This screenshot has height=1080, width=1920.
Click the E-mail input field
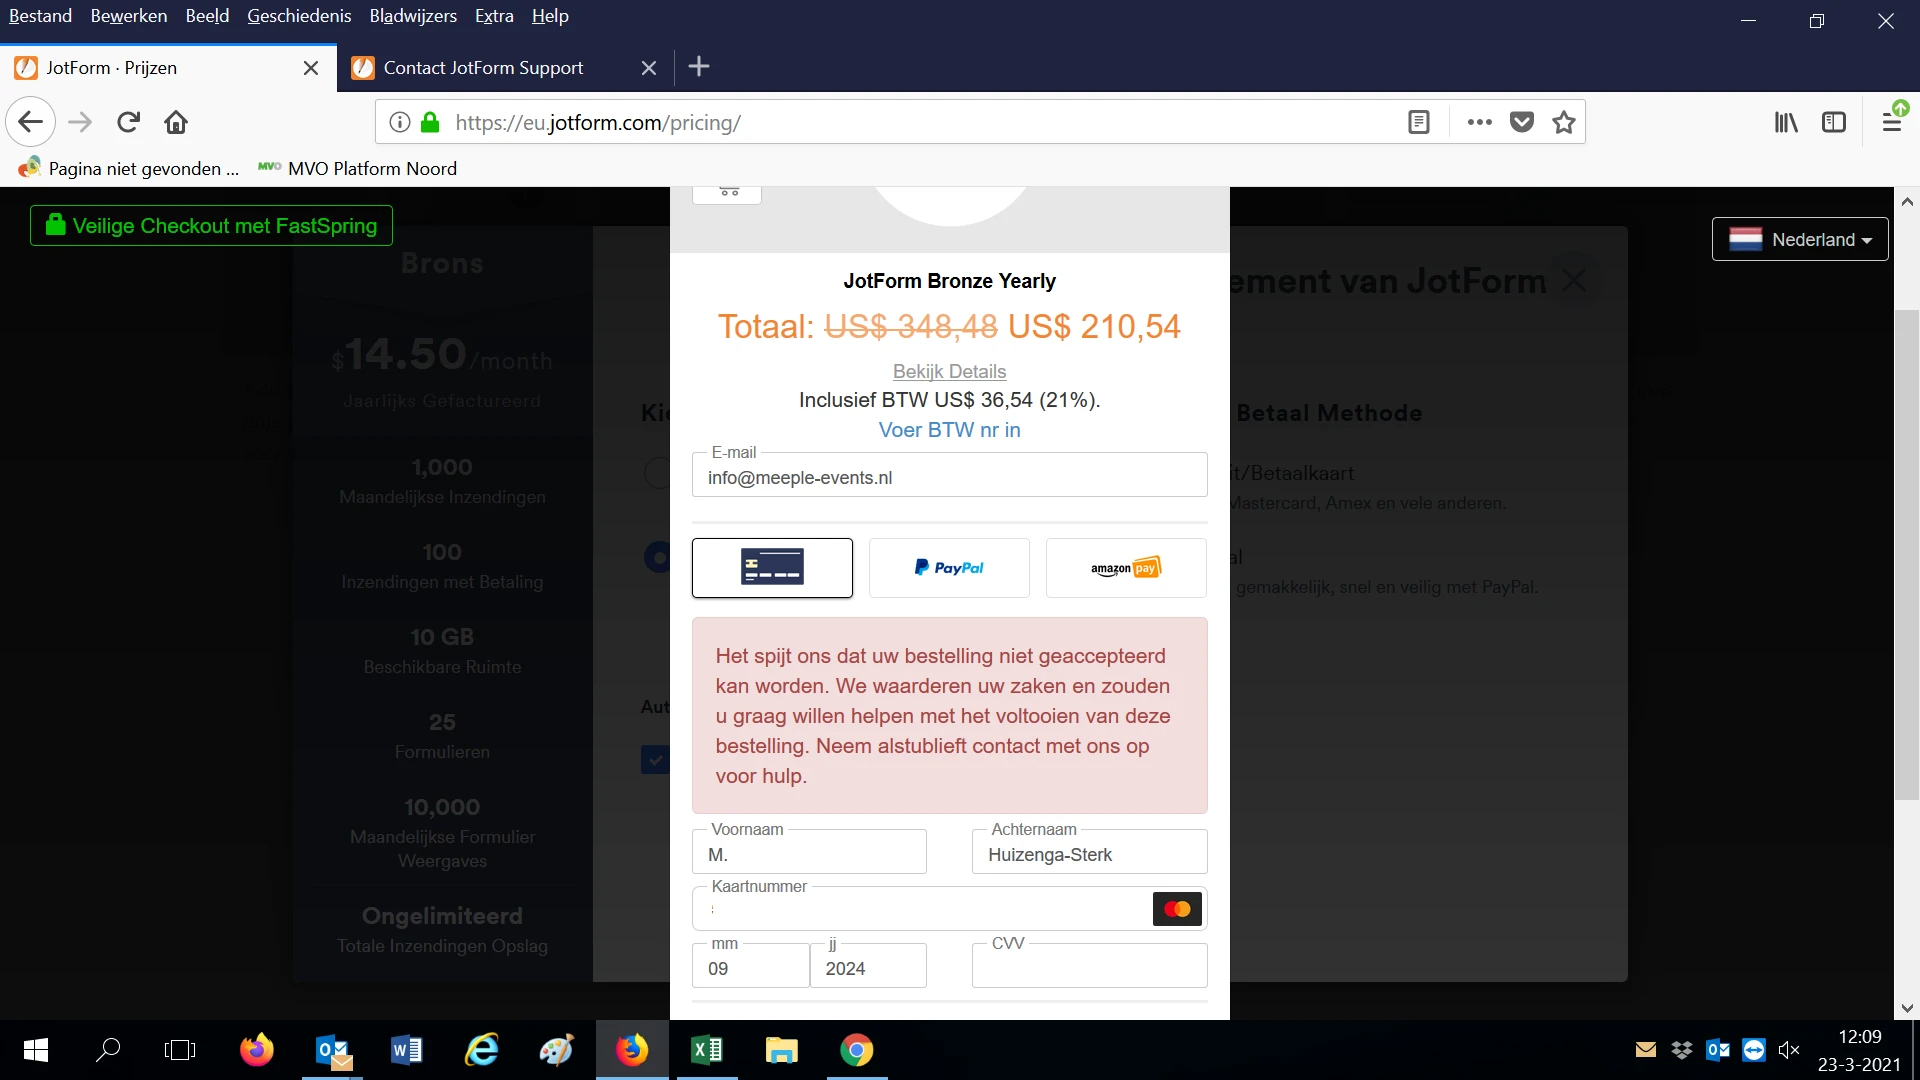coord(949,477)
